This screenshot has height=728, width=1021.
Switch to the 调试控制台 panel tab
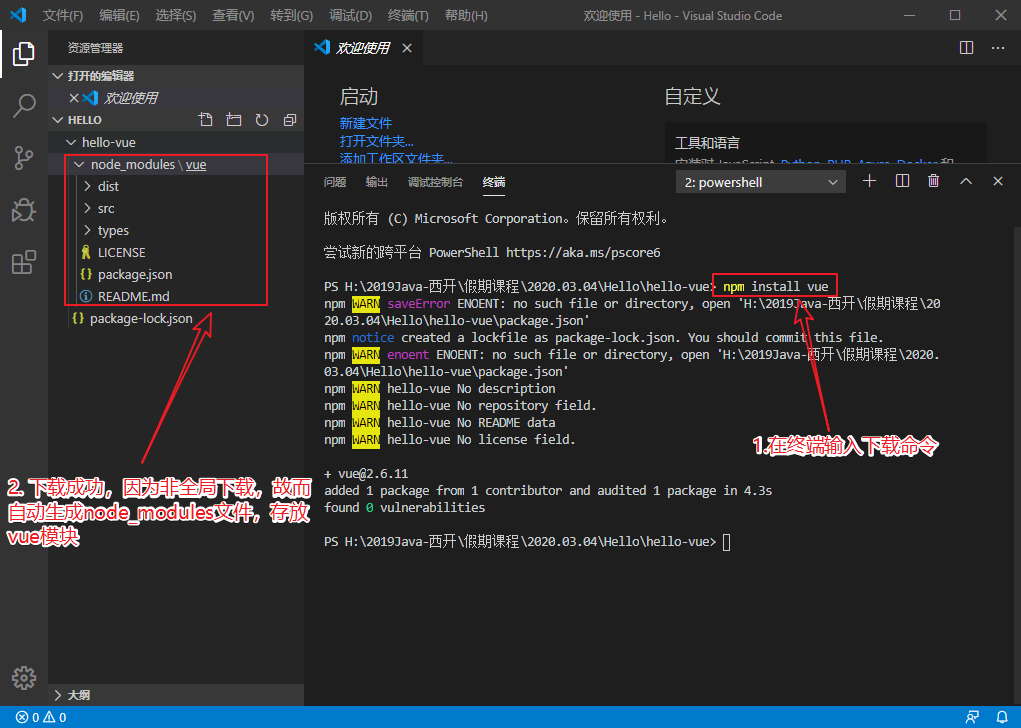point(435,182)
